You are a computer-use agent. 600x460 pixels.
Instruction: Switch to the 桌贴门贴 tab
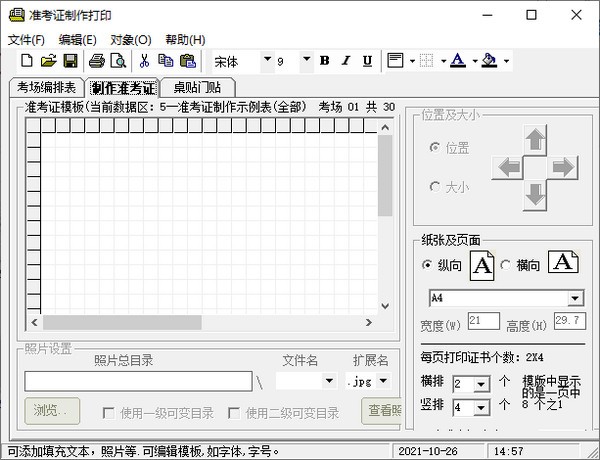point(197,88)
